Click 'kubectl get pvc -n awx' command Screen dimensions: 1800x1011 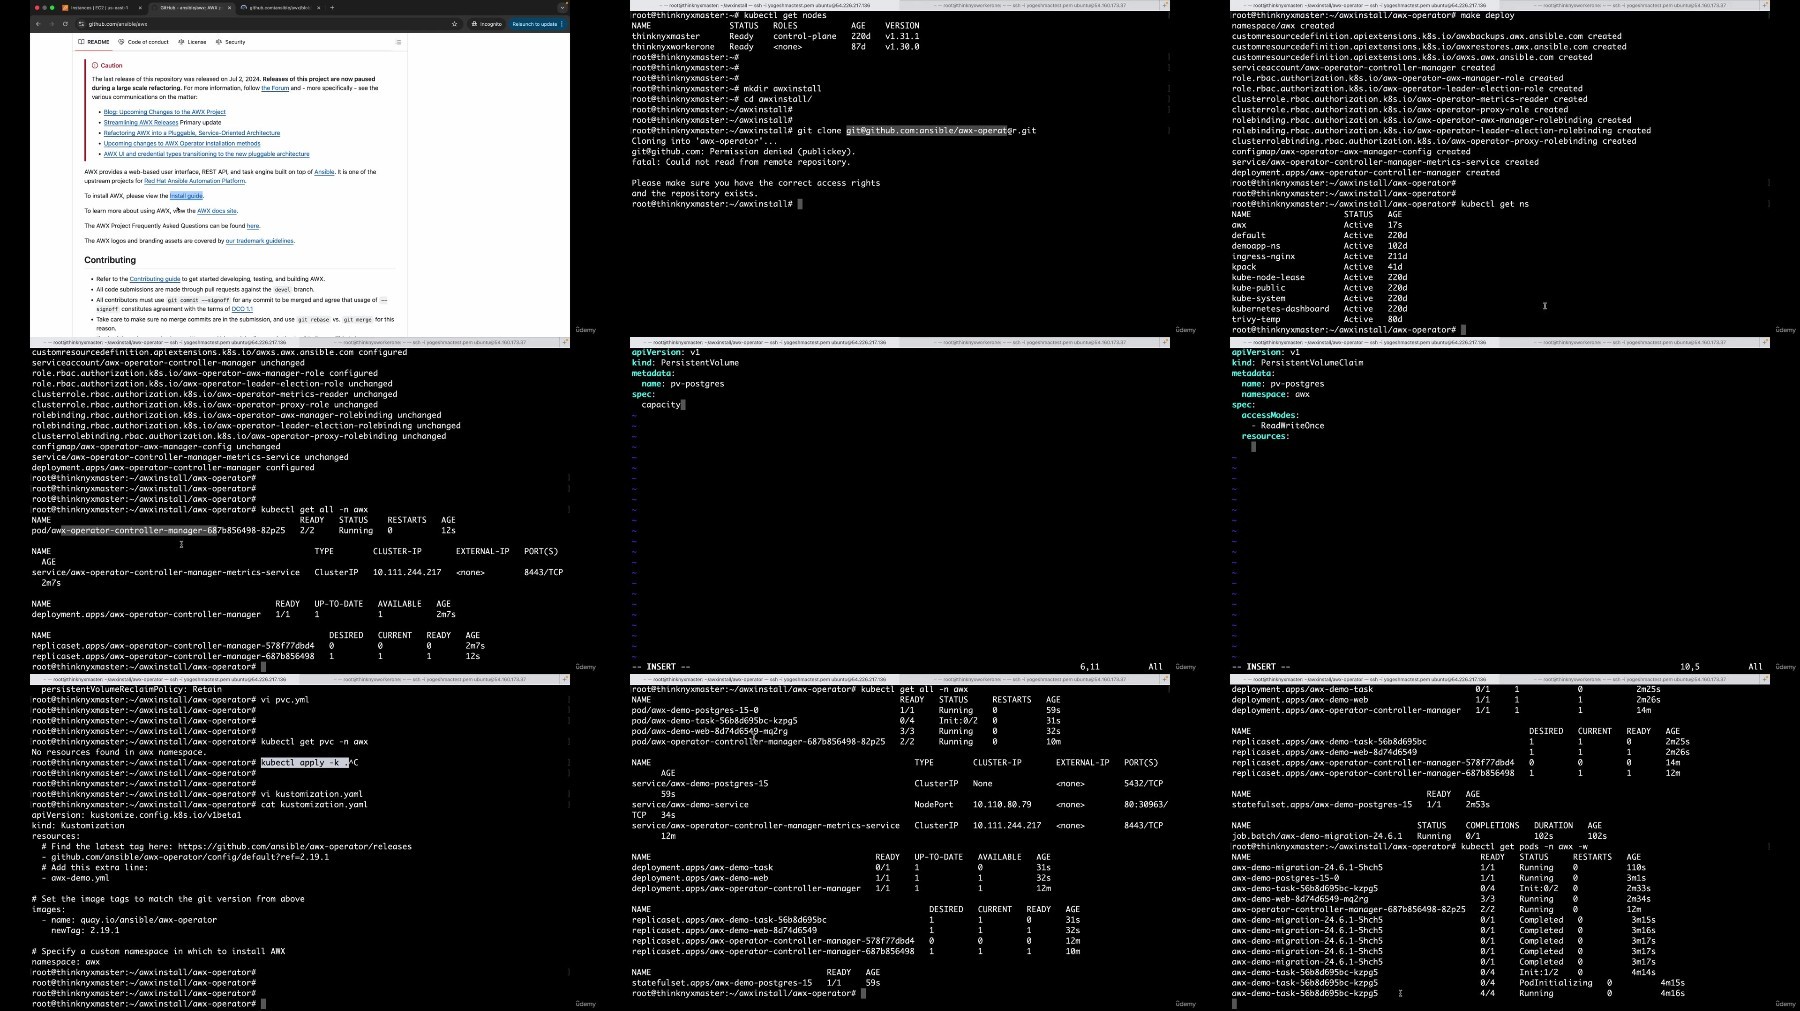tap(314, 741)
